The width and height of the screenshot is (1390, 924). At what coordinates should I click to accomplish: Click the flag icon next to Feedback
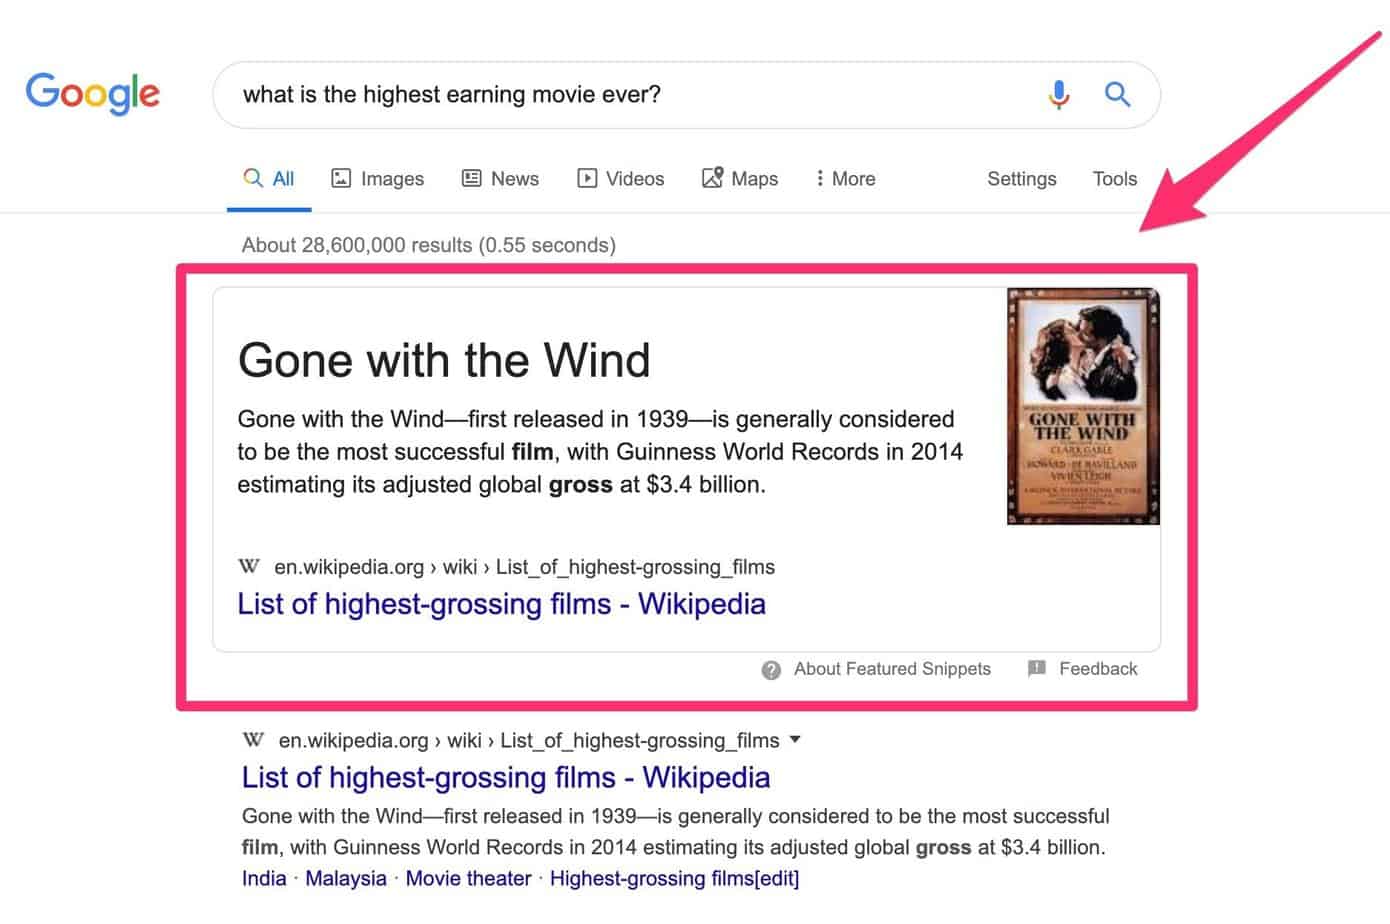1038,669
